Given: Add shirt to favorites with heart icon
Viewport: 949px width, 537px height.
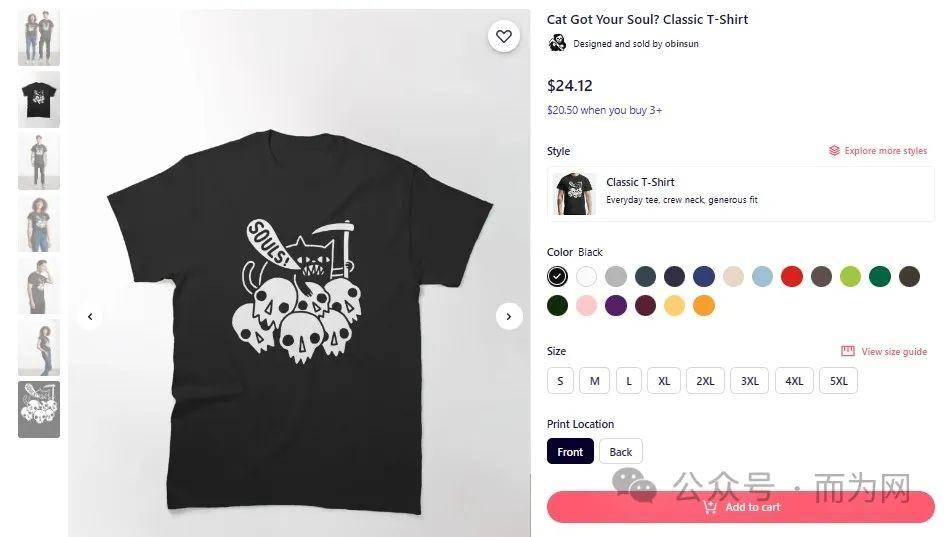Looking at the screenshot, I should 504,36.
